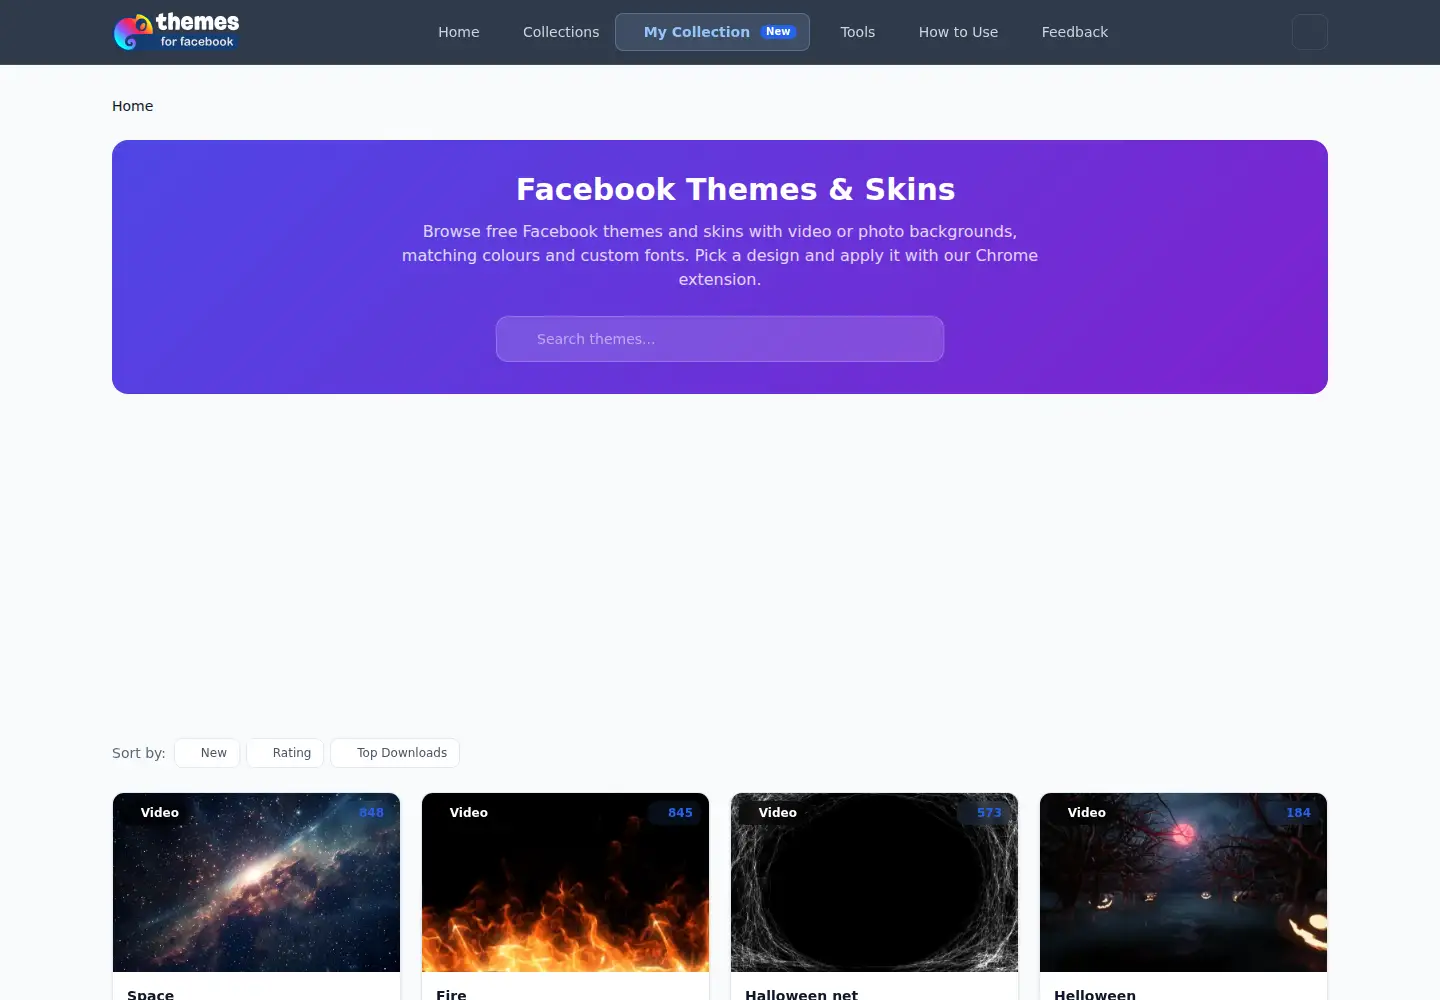The width and height of the screenshot is (1440, 1000).
Task: Open the Tools menu
Action: point(858,32)
